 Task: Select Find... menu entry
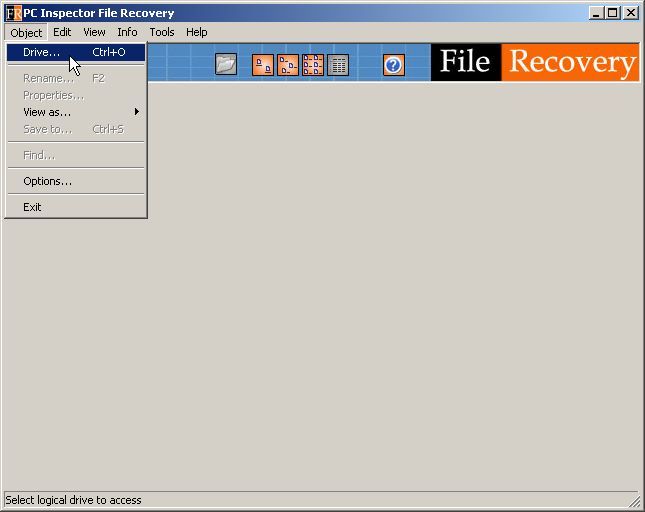(x=76, y=155)
